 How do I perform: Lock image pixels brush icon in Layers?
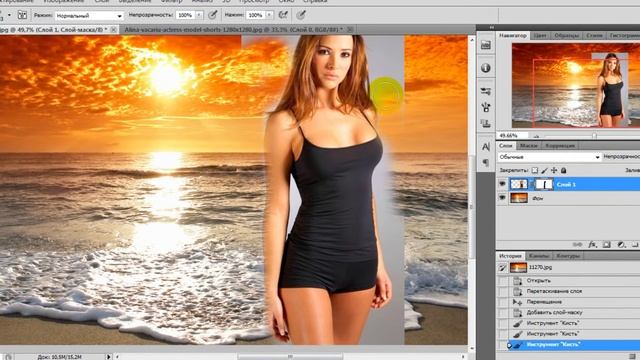544,170
